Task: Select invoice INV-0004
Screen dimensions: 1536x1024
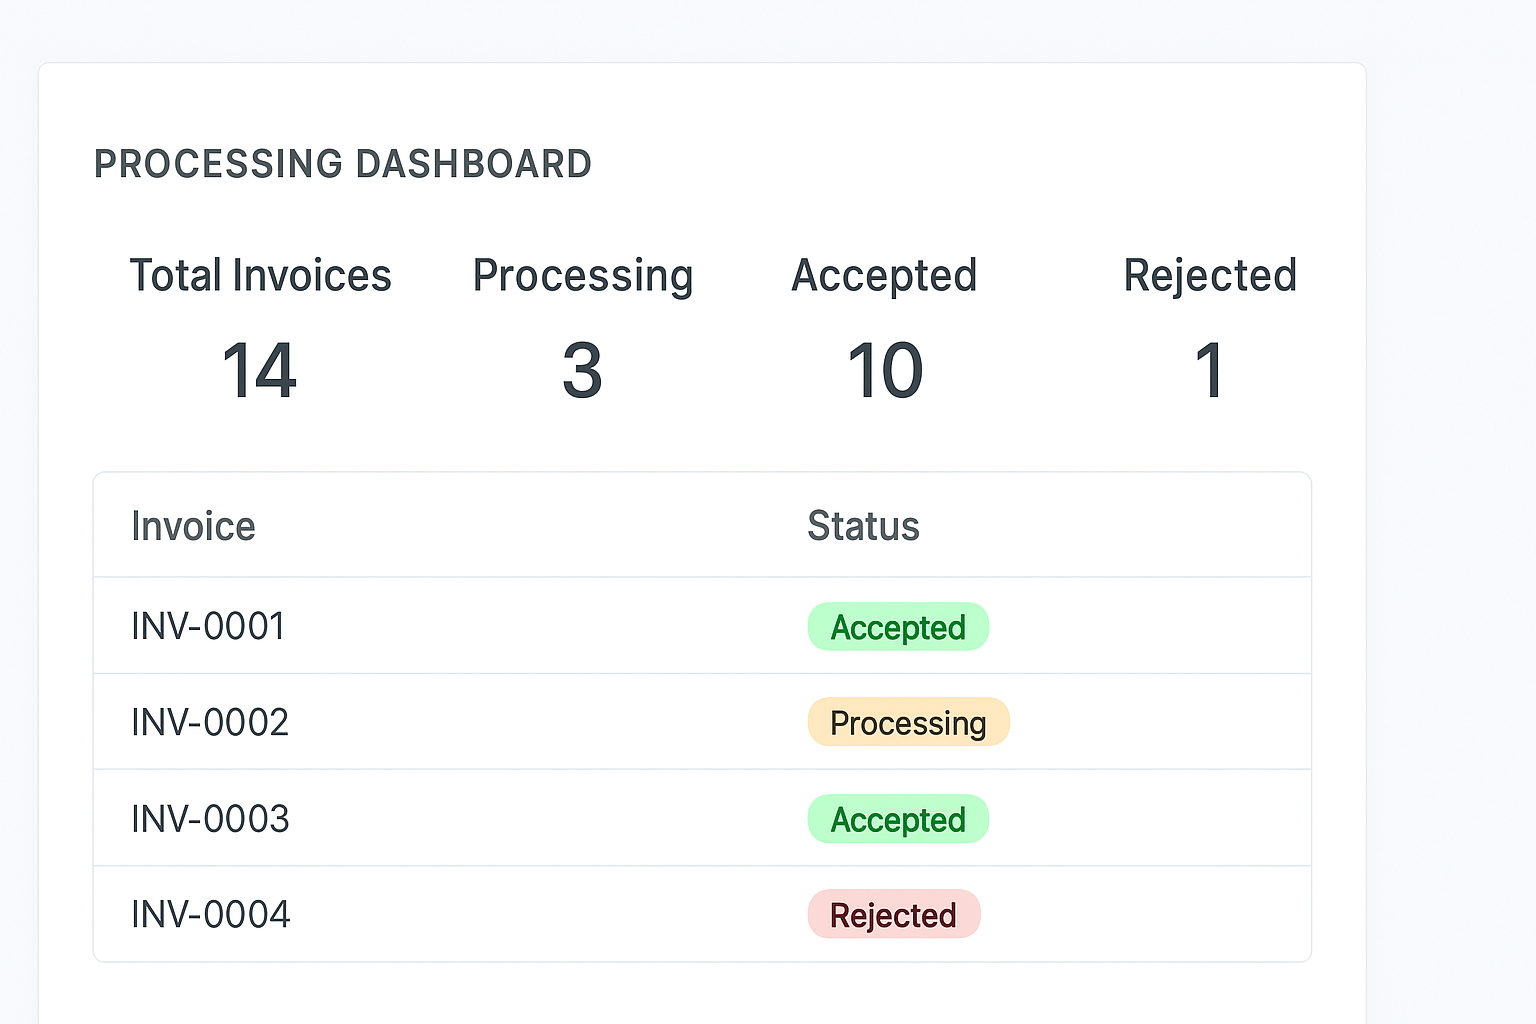Action: click(x=210, y=913)
